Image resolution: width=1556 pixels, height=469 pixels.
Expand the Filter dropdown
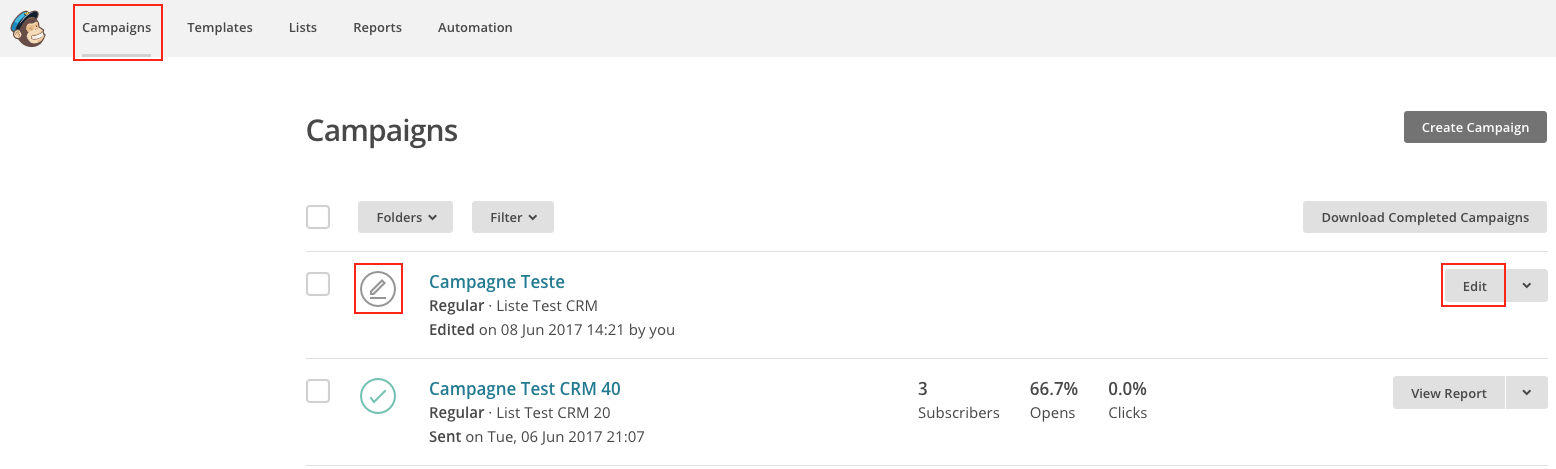pyautogui.click(x=513, y=217)
